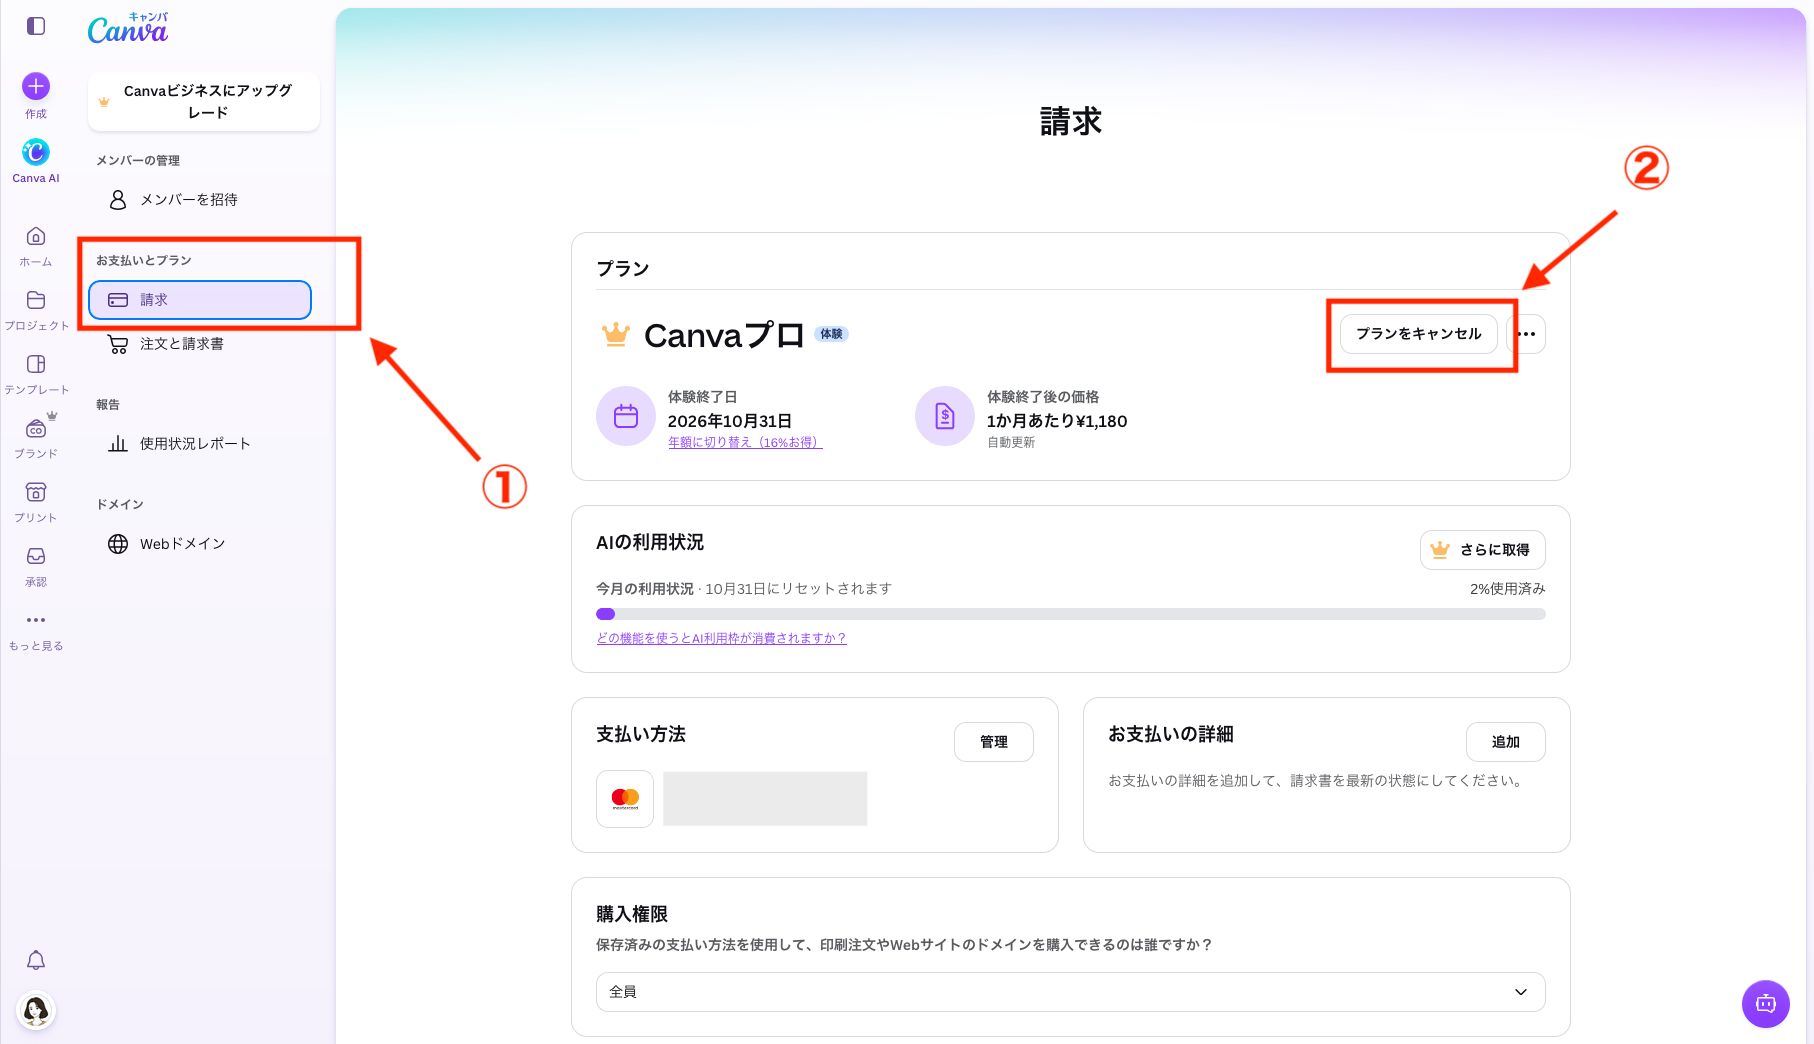Screen dimensions: 1814x1044
Task: Click the AI usage progress bar
Action: coord(1071,614)
